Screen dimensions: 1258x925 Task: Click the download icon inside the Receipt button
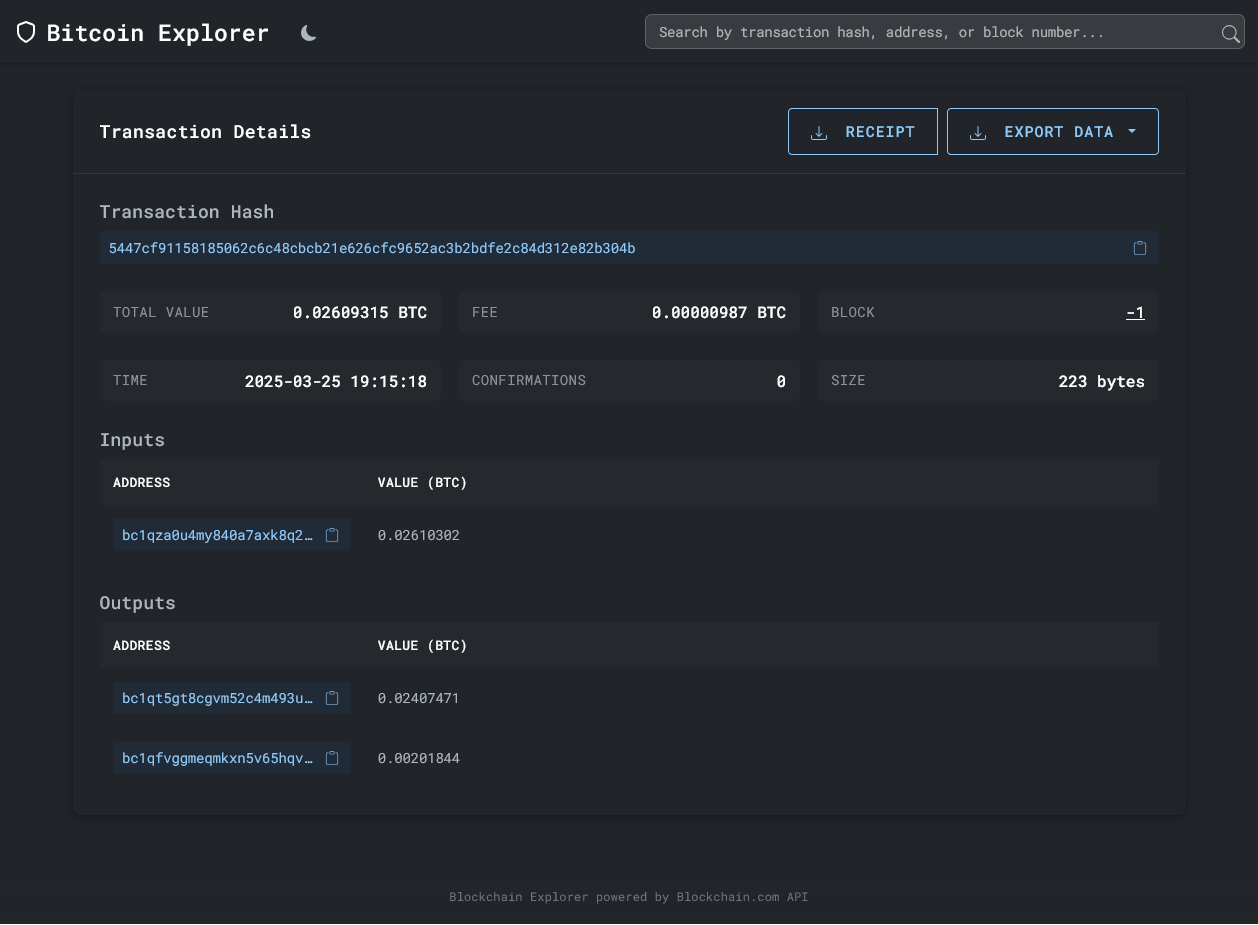click(x=819, y=132)
